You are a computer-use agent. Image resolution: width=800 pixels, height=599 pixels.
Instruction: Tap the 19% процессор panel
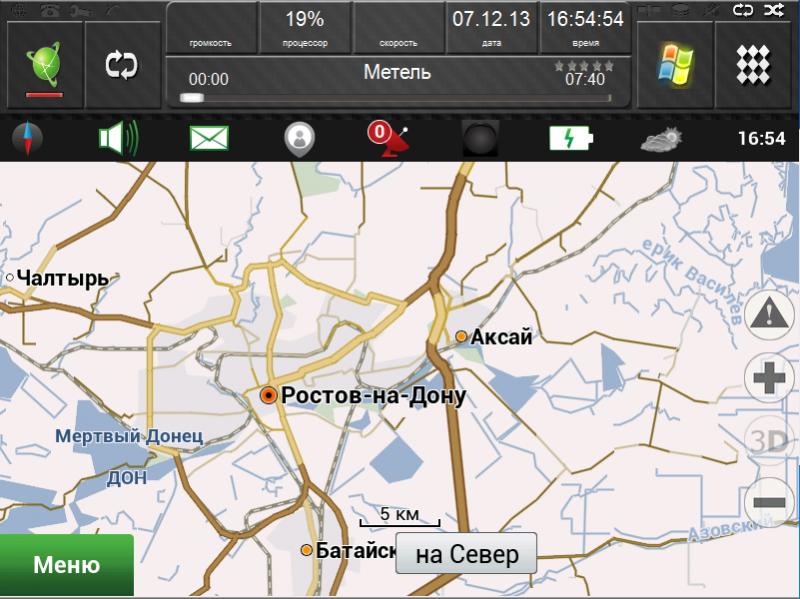click(305, 28)
